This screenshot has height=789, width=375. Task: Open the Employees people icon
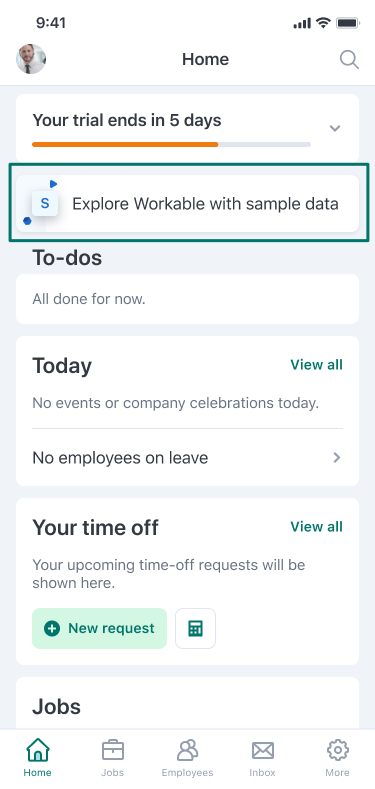pyautogui.click(x=187, y=750)
